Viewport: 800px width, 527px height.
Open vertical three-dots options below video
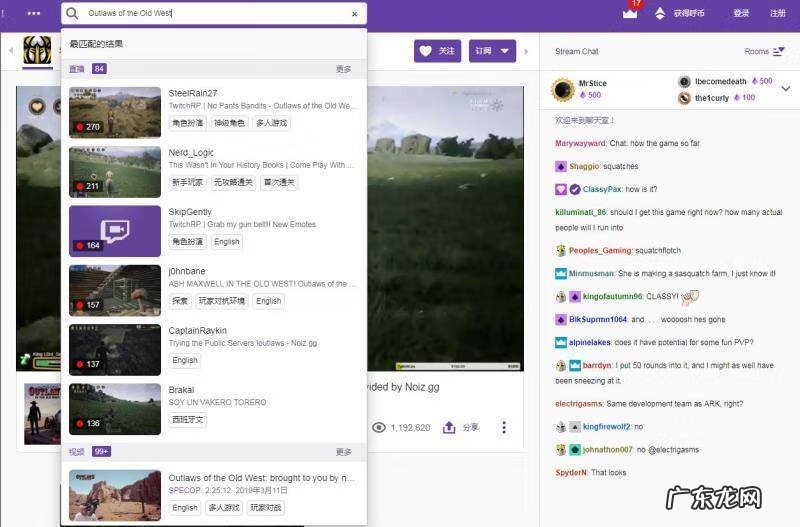click(504, 428)
